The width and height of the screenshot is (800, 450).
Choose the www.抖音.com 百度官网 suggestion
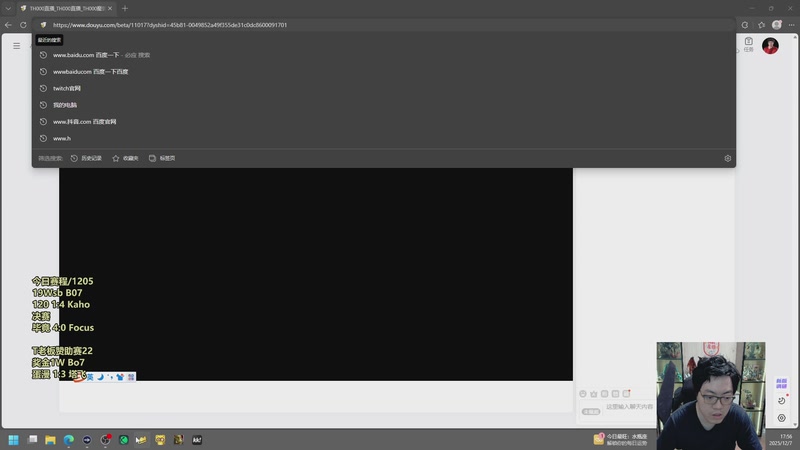tap(384, 121)
